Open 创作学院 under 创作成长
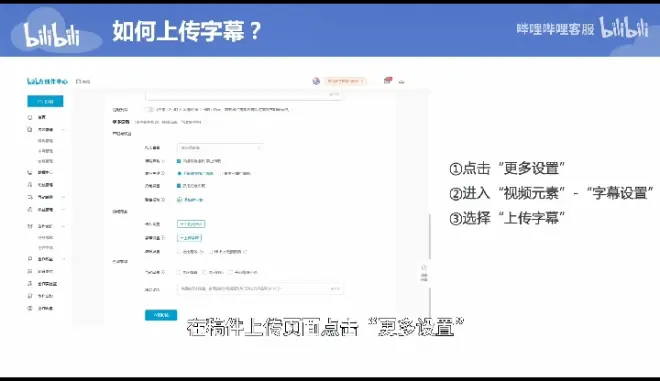The width and height of the screenshot is (660, 381). click(x=45, y=248)
